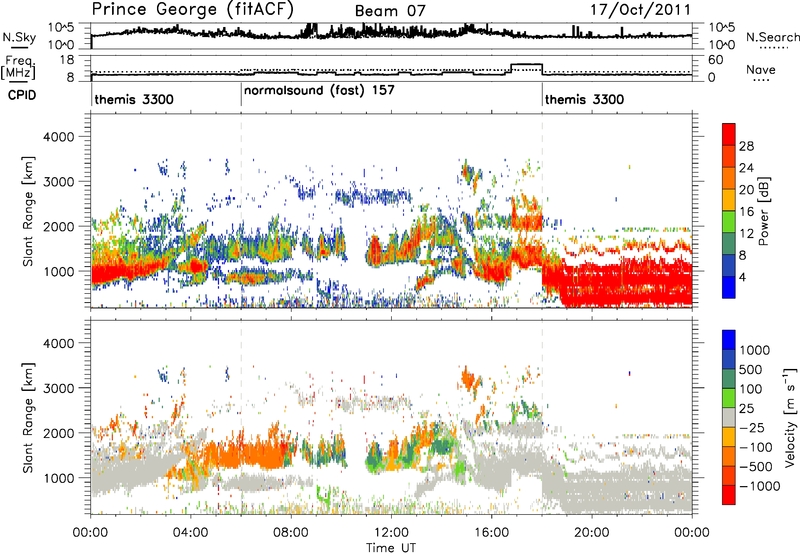Click the "08:00" time axis label
800x554 pixels.
pos(291,533)
